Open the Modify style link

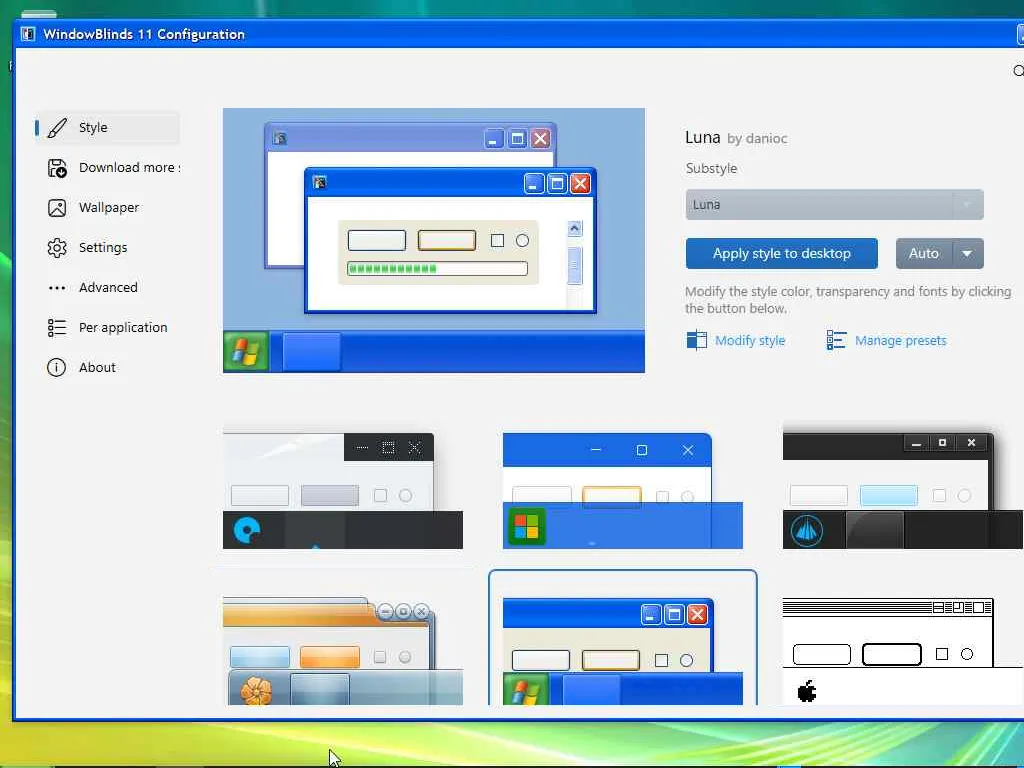coord(750,340)
